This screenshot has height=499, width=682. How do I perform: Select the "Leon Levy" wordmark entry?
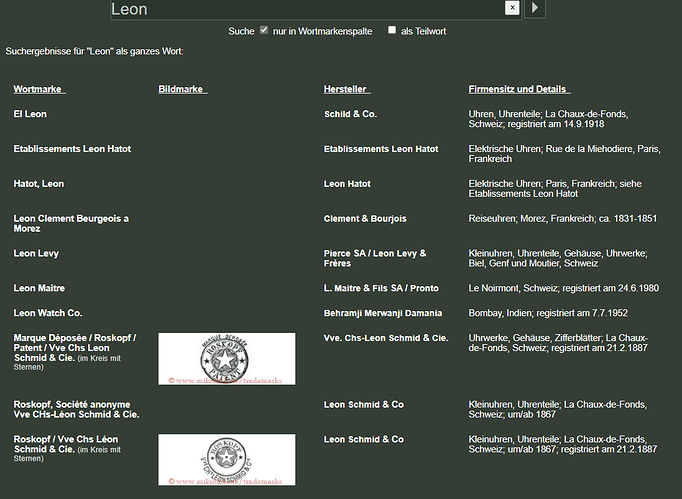click(x=36, y=253)
